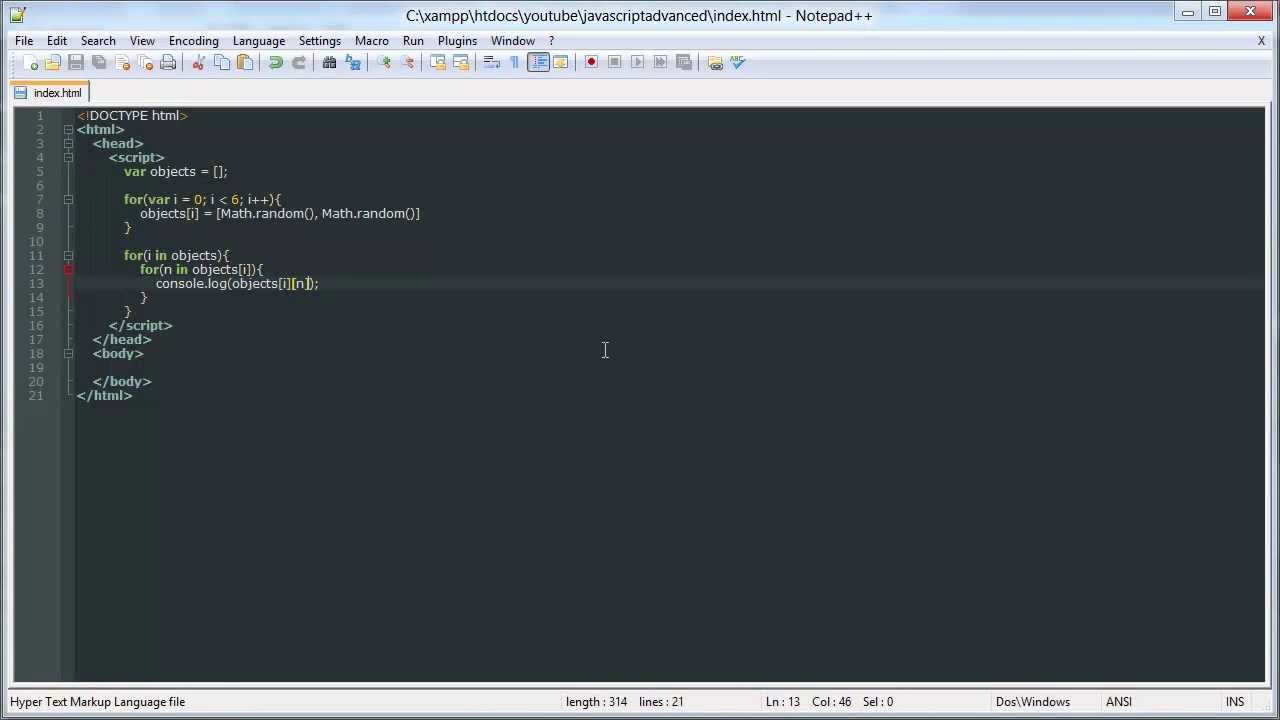Click the DOCTYPE html line
Image resolution: width=1280 pixels, height=720 pixels.
(132, 116)
